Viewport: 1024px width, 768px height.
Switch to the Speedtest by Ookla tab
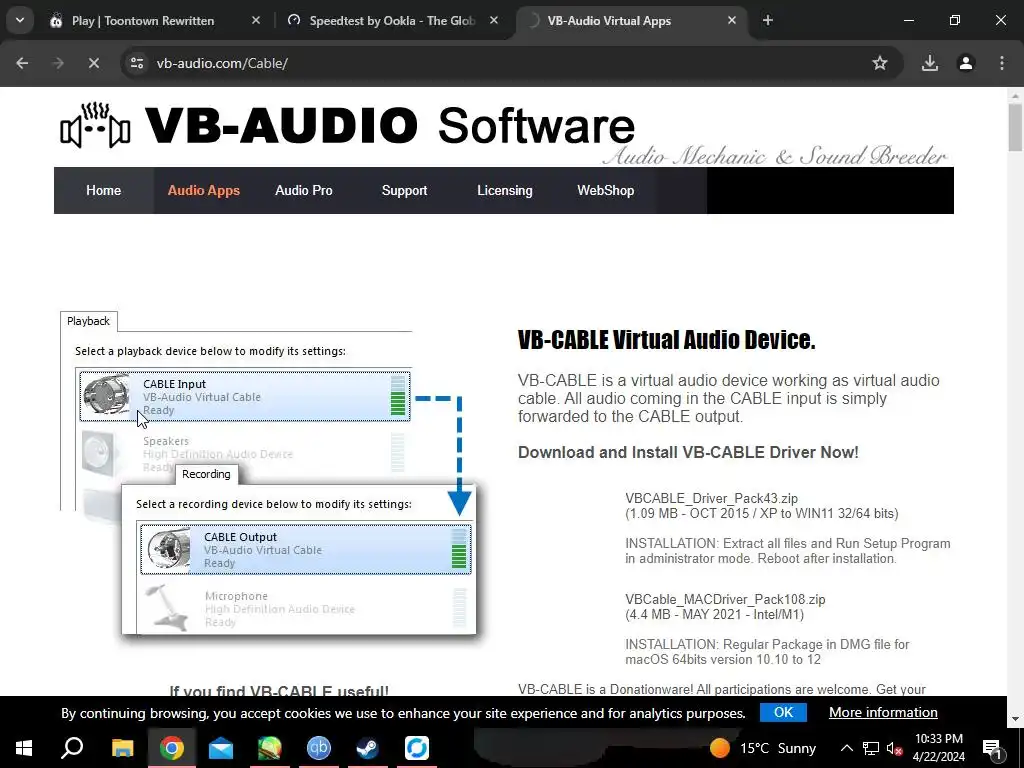[392, 21]
